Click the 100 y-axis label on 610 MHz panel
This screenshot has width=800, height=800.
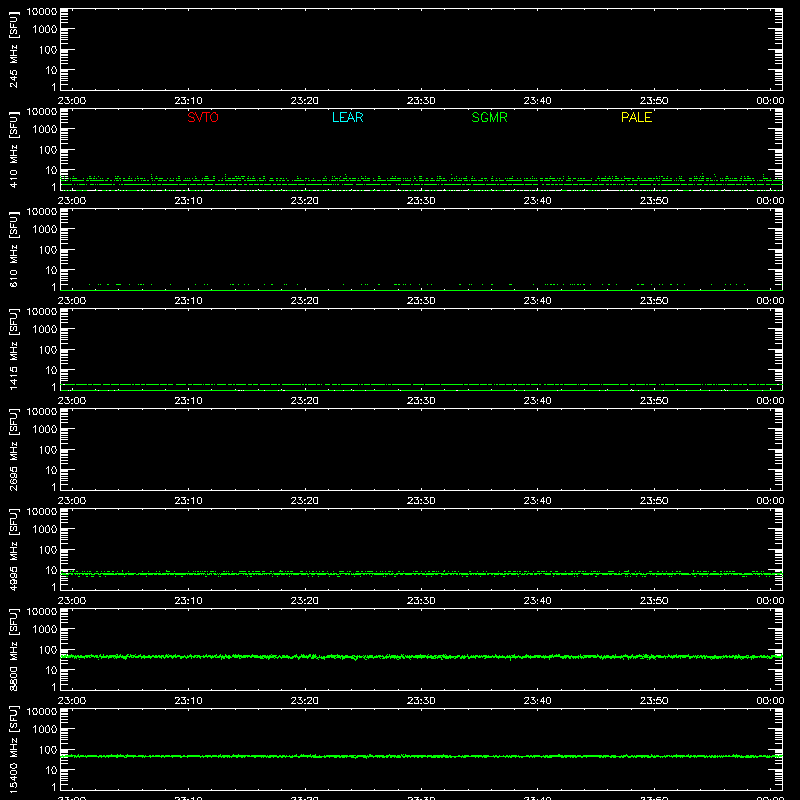click(x=48, y=250)
